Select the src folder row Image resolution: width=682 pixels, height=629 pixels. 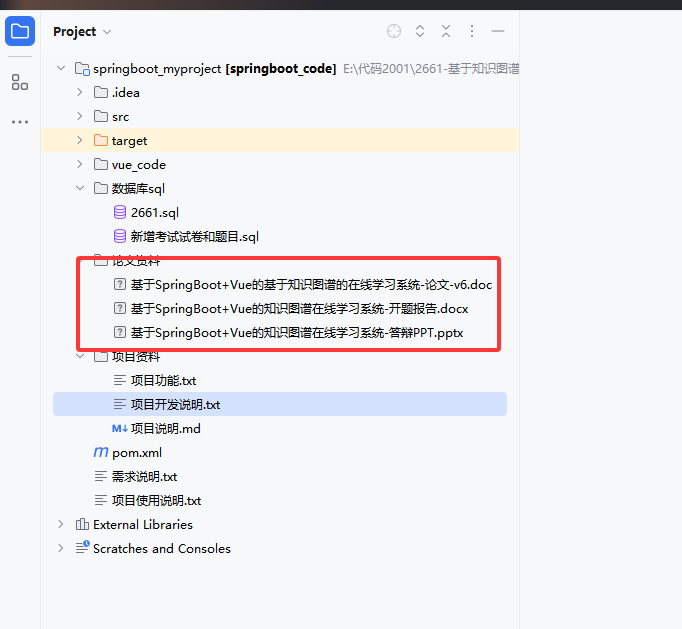(280, 116)
